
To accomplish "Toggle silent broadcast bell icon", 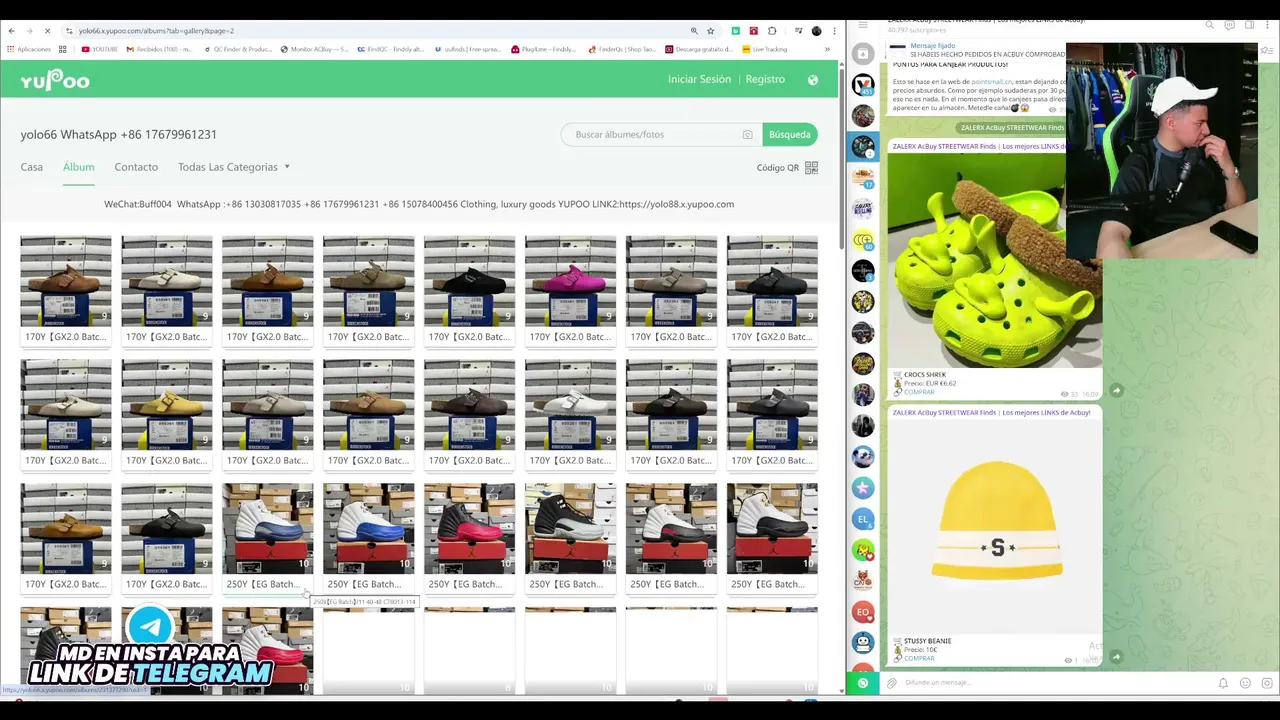I will pyautogui.click(x=1223, y=683).
